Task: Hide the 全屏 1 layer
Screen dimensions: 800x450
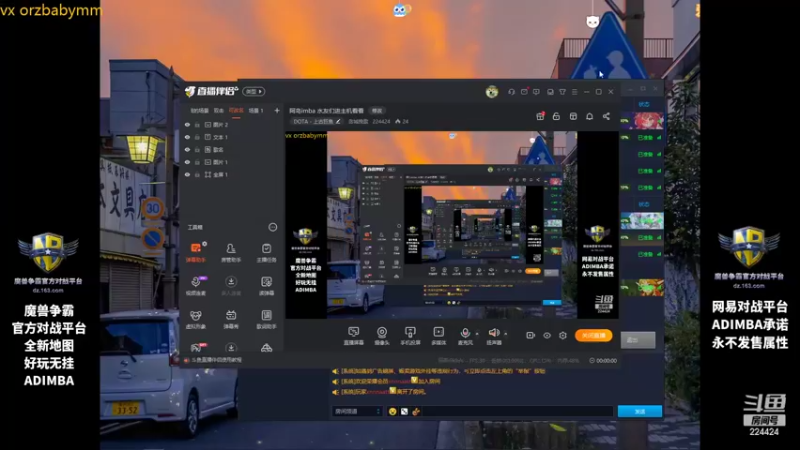Action: tap(187, 174)
